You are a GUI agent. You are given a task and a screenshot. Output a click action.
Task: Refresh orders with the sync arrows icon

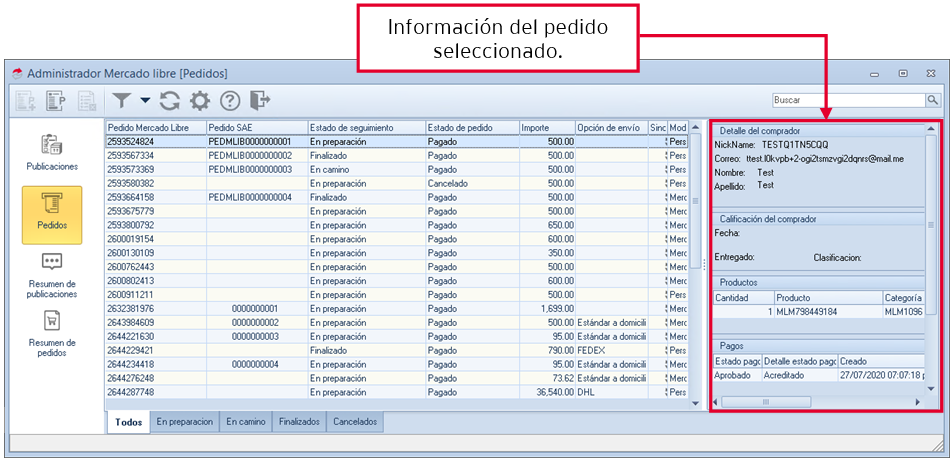coord(170,101)
